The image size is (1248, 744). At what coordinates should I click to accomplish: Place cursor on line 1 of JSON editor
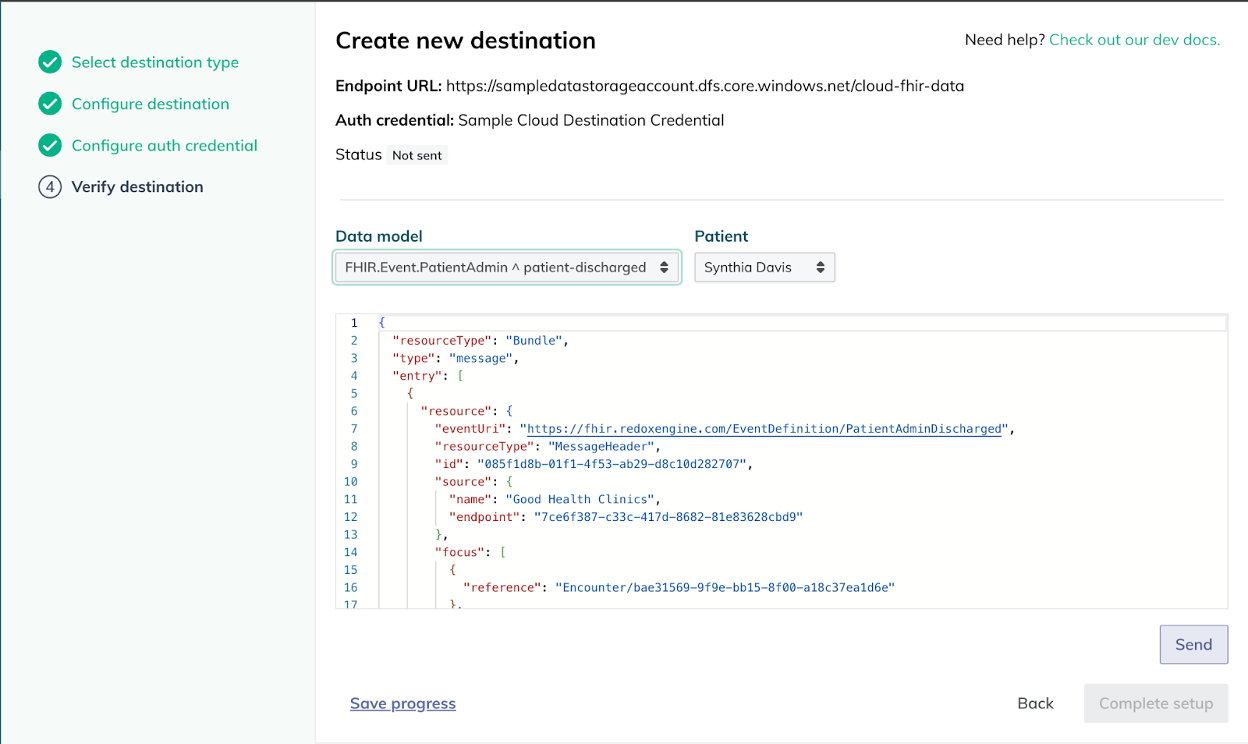pyautogui.click(x=800, y=323)
